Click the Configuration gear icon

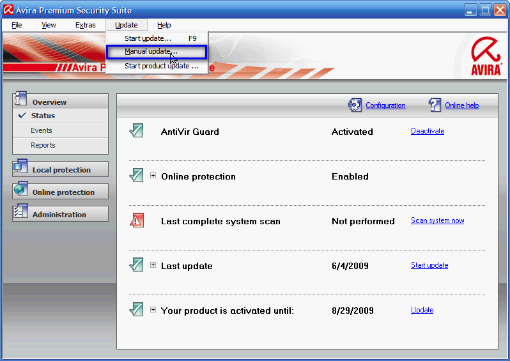pos(355,105)
